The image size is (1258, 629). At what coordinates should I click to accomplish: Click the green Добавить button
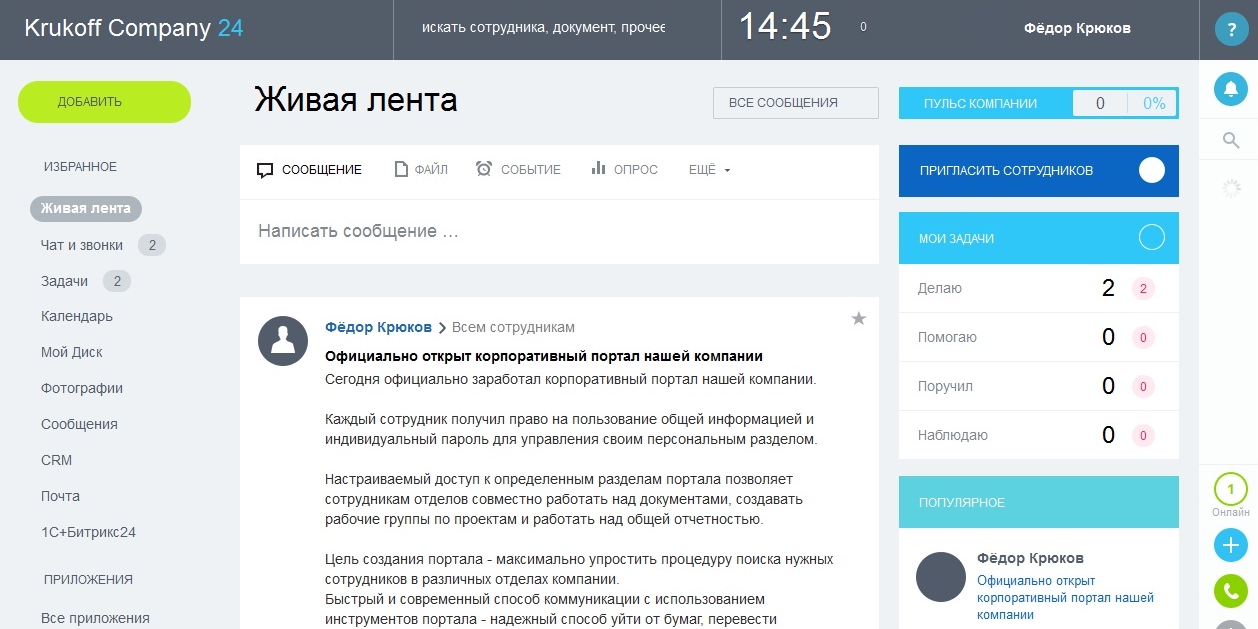click(x=104, y=102)
